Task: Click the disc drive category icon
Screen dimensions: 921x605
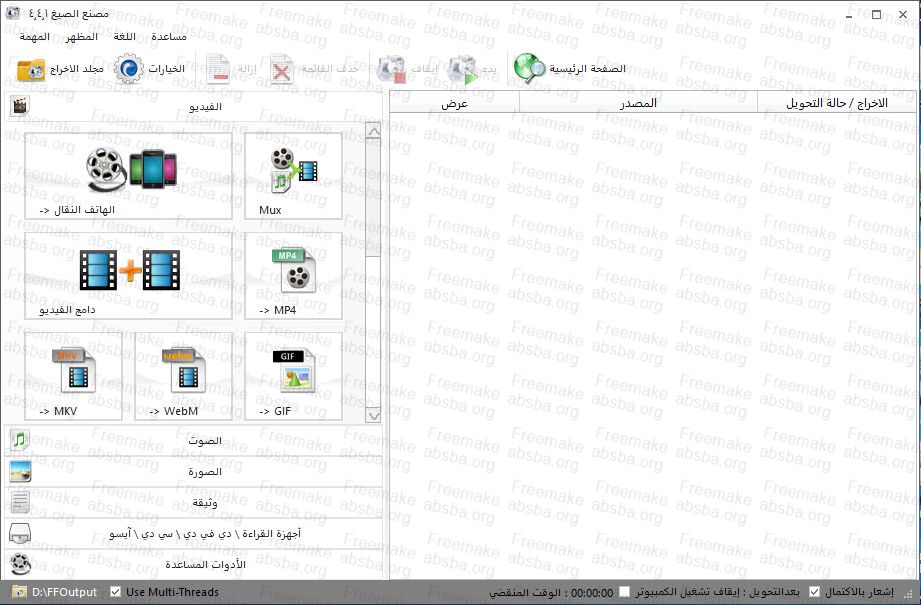Action: click(20, 533)
